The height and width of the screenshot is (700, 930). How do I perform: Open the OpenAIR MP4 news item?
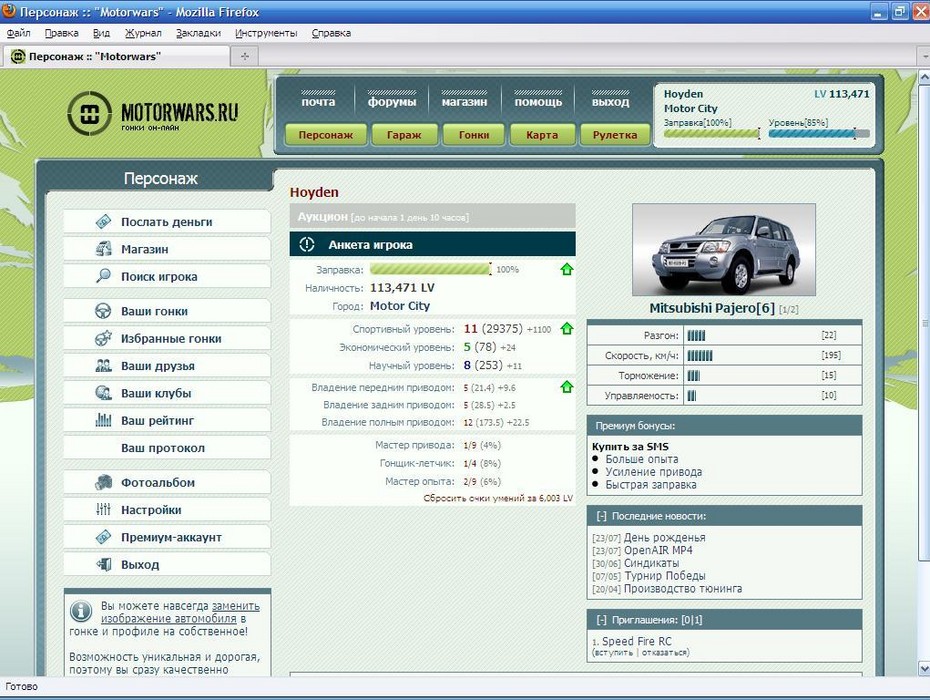point(658,550)
